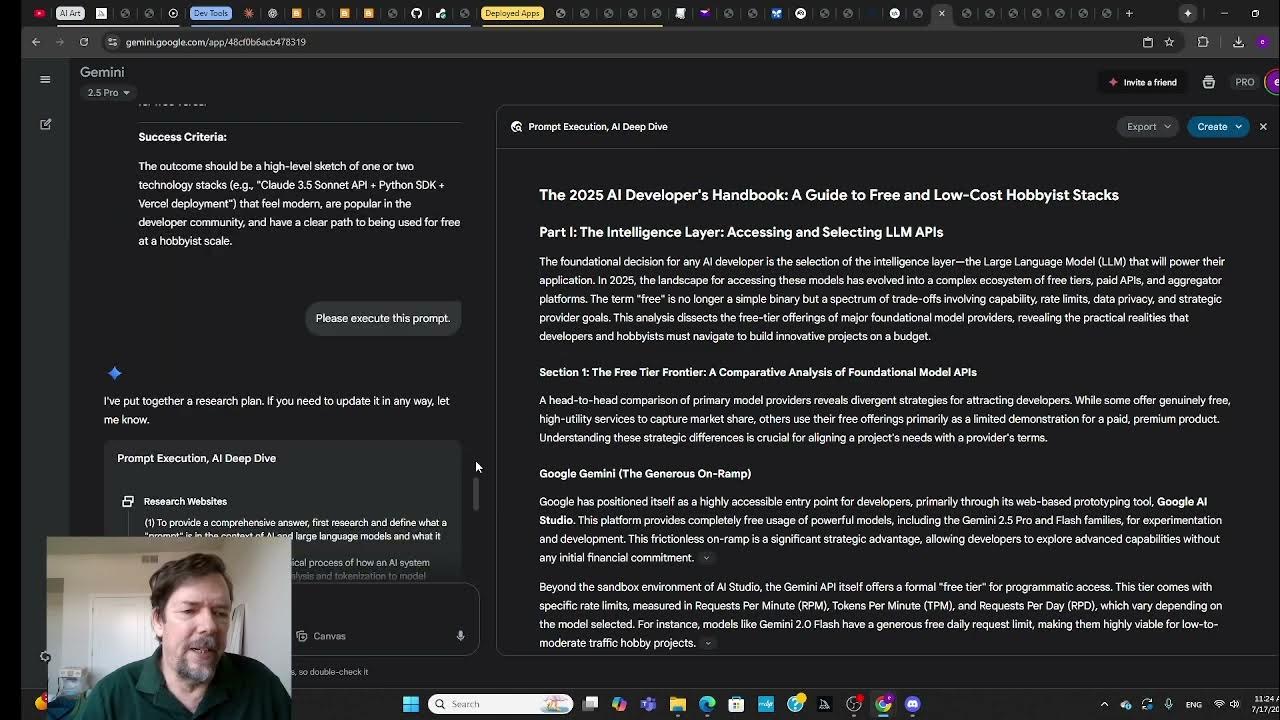Viewport: 1280px width, 720px height.
Task: Open the Dev Tools tab group
Action: tap(210, 13)
